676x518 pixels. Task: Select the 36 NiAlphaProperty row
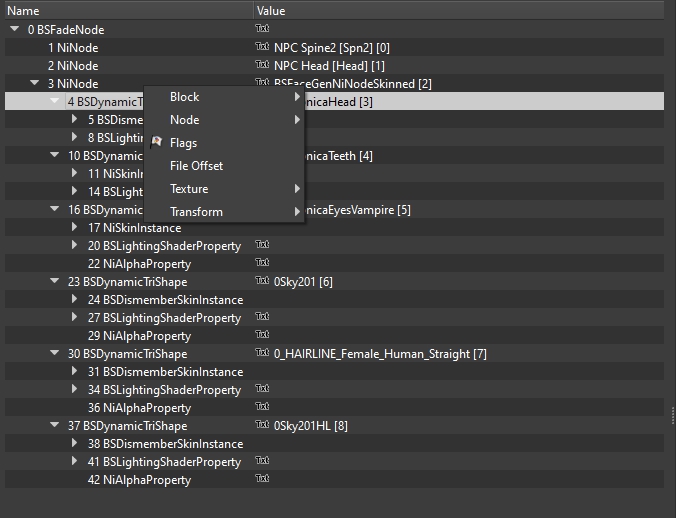point(146,408)
